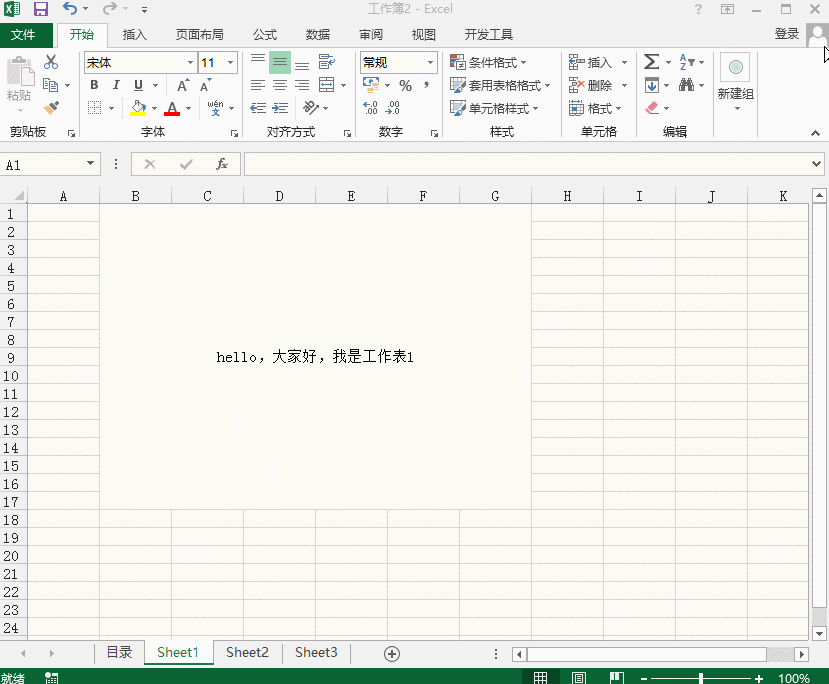Apply comma style number format
This screenshot has height=684, width=829.
point(426,85)
